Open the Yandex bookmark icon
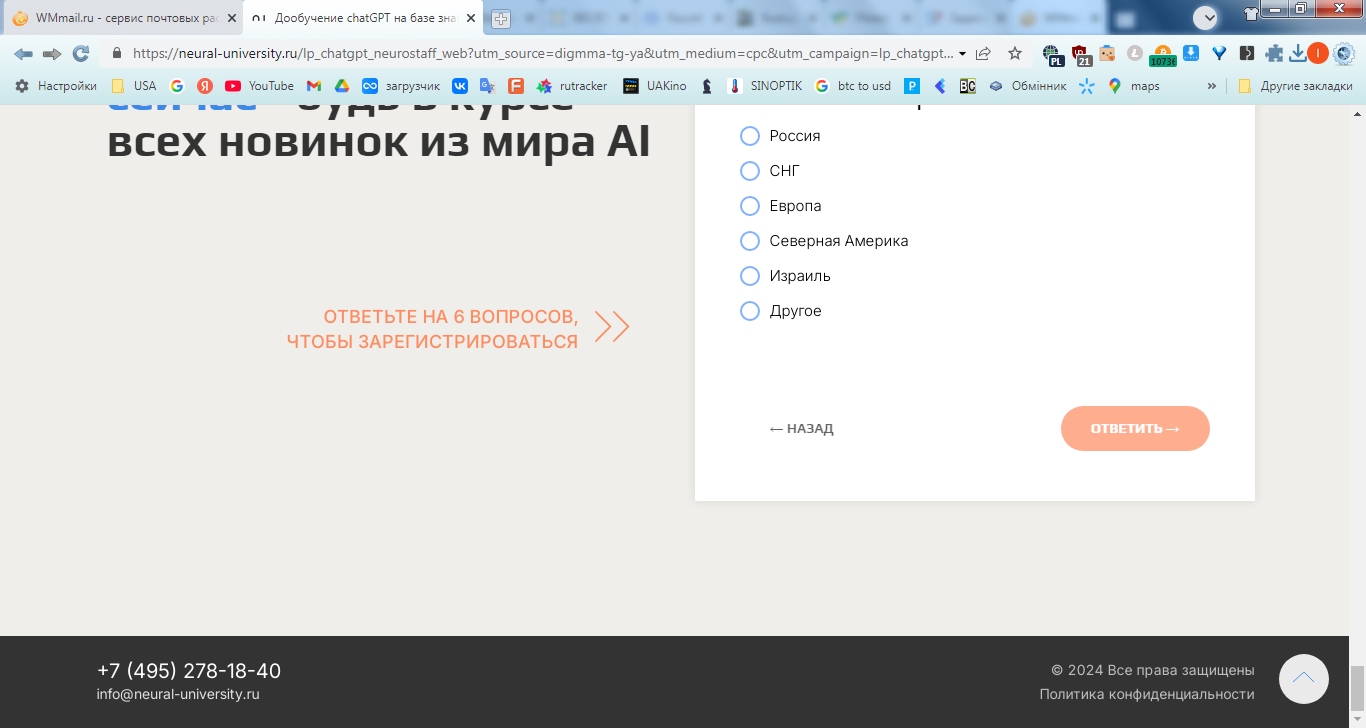Screen dimensions: 1366x728 pos(205,86)
